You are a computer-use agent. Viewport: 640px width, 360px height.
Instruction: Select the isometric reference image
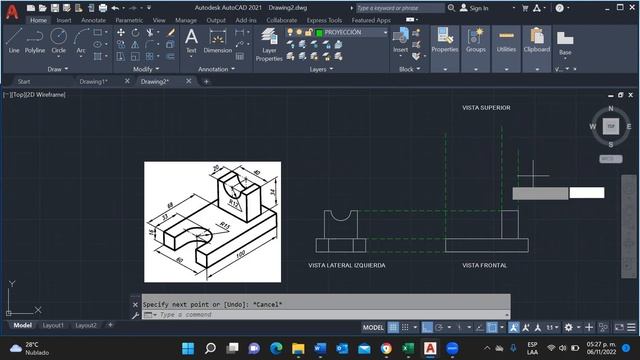pyautogui.click(x=212, y=222)
